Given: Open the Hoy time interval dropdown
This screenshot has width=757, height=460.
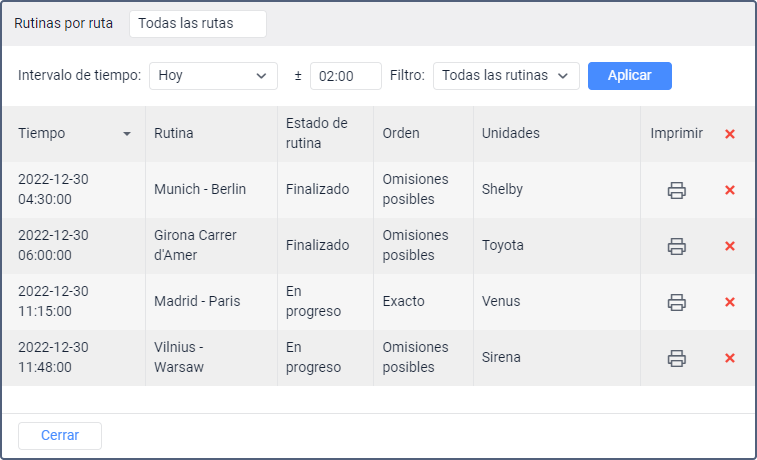Looking at the screenshot, I should [x=213, y=76].
